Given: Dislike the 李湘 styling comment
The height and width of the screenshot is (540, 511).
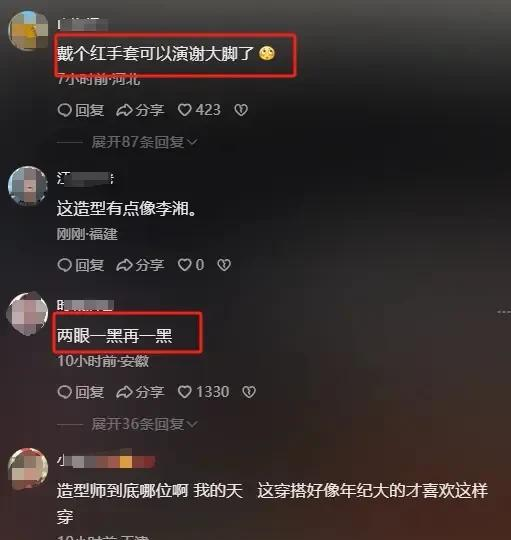Looking at the screenshot, I should tap(224, 265).
